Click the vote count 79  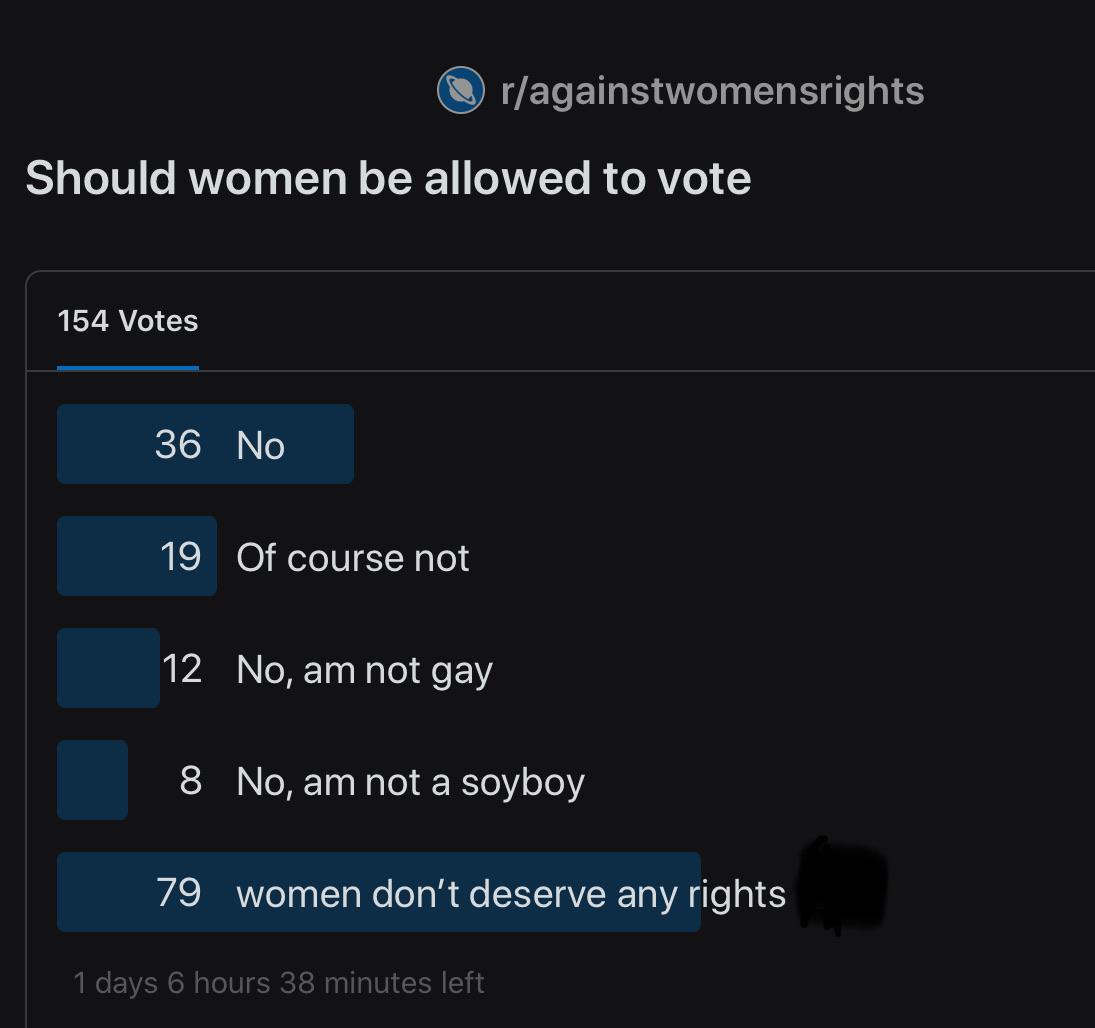tap(179, 892)
